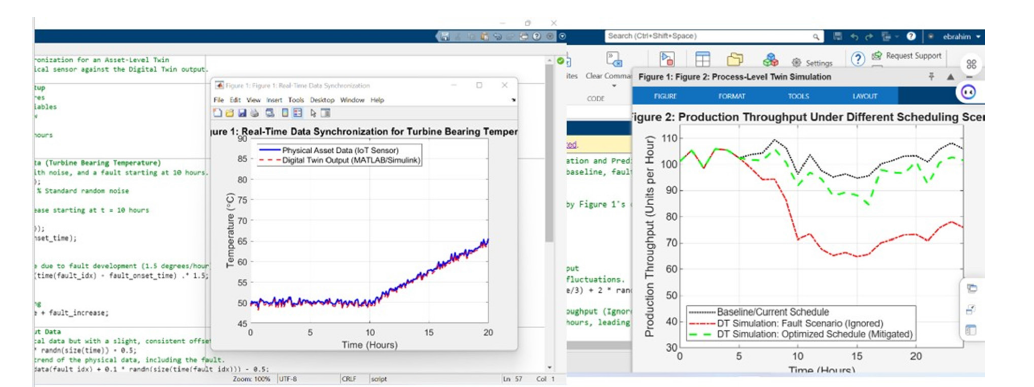Click Optimized Schedule (Mitigated) legend entry
Screen dimensions: 1034x387
[801, 334]
